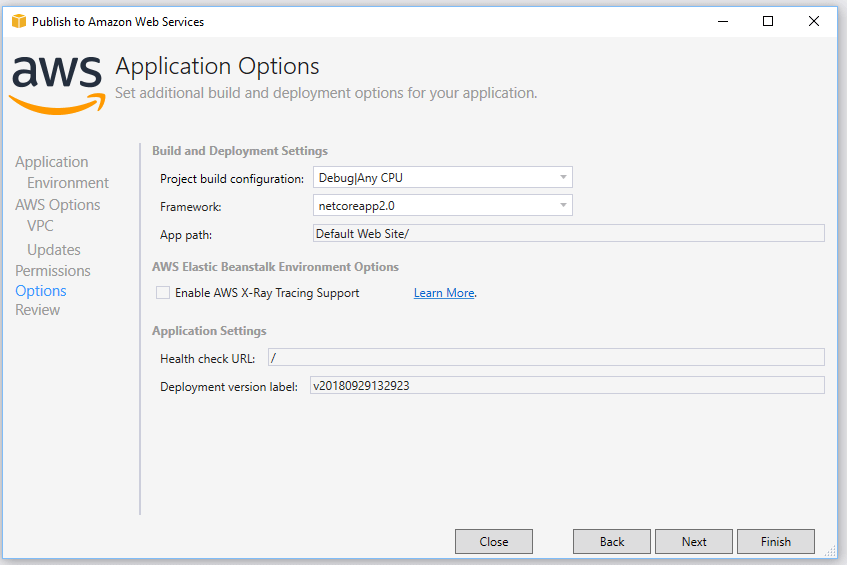The image size is (847, 565).
Task: Go to the Application wizard step
Action: click(51, 162)
